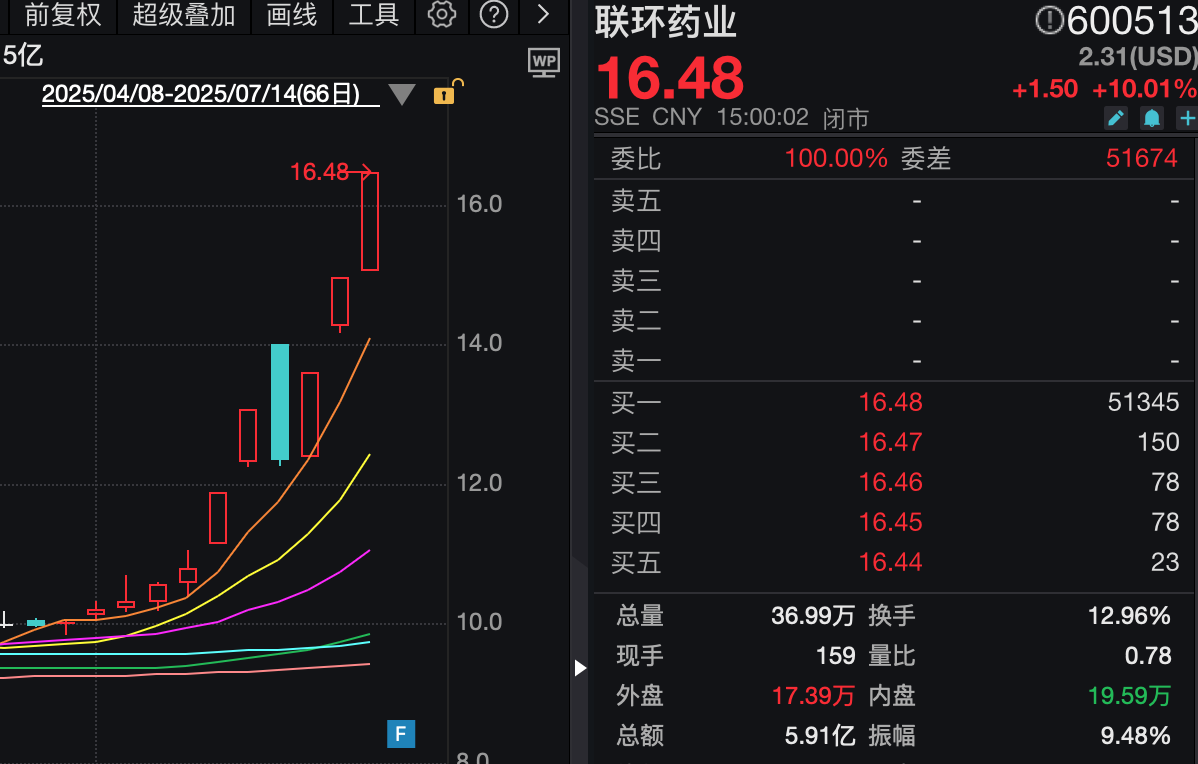Viewport: 1198px width, 764px height.
Task: Open 前复权 adjustment menu
Action: [x=63, y=15]
